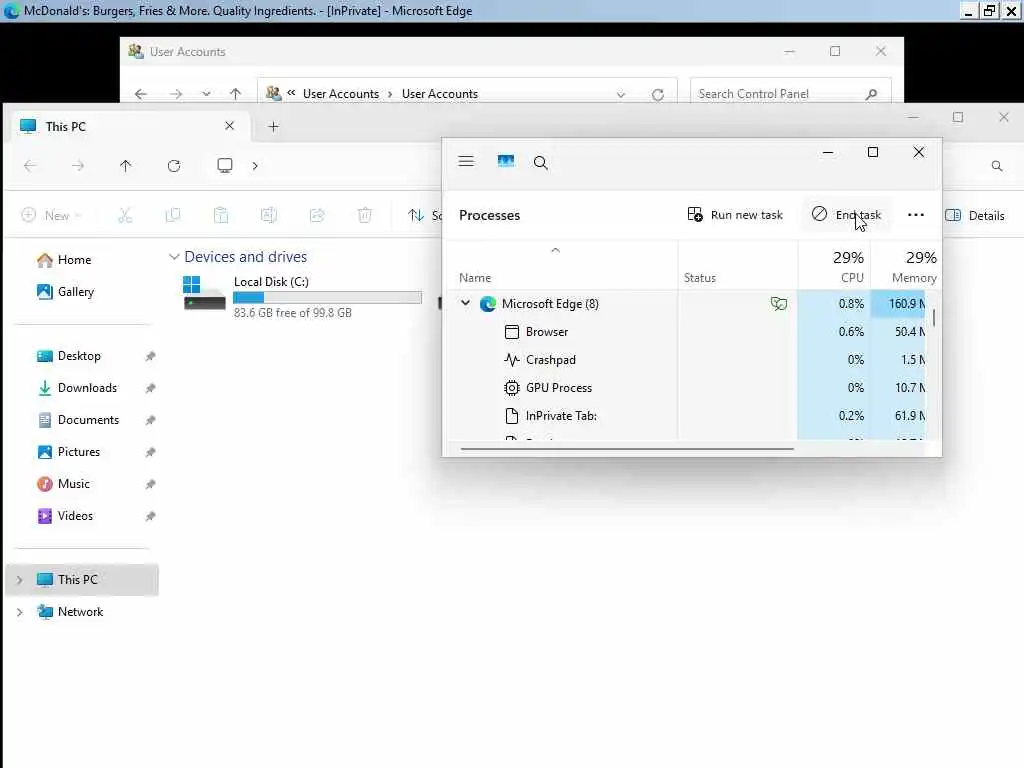1024x768 pixels.
Task: Unpin Desktop using its pin icon
Action: [x=150, y=356]
